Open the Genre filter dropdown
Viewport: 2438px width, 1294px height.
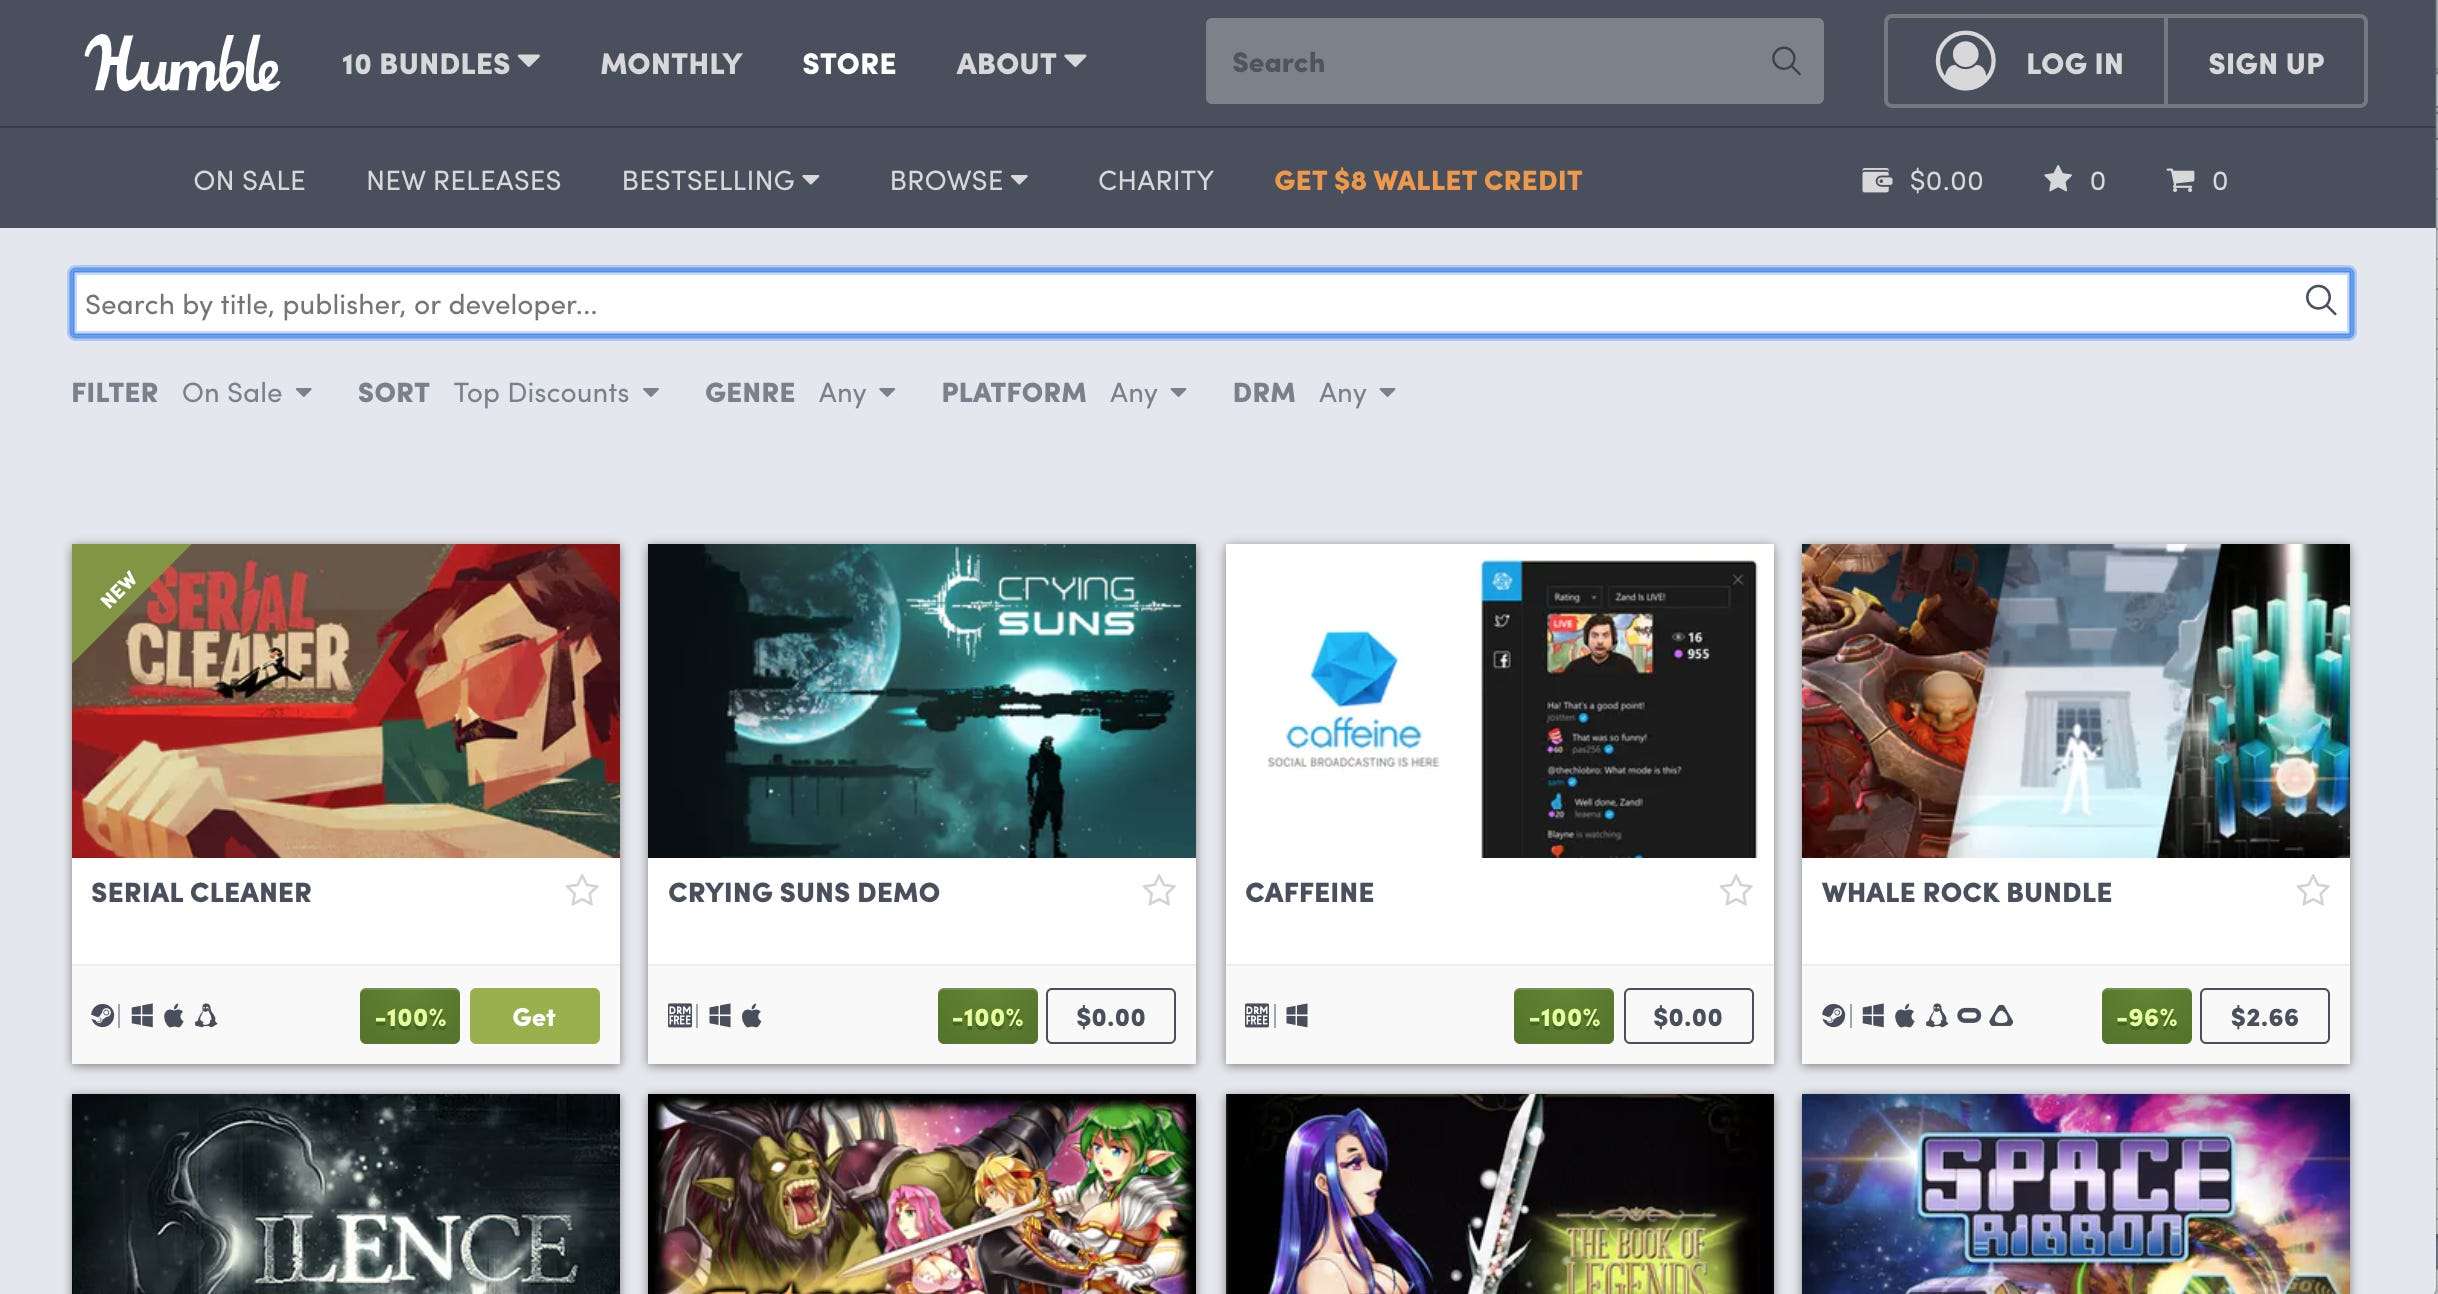point(855,392)
